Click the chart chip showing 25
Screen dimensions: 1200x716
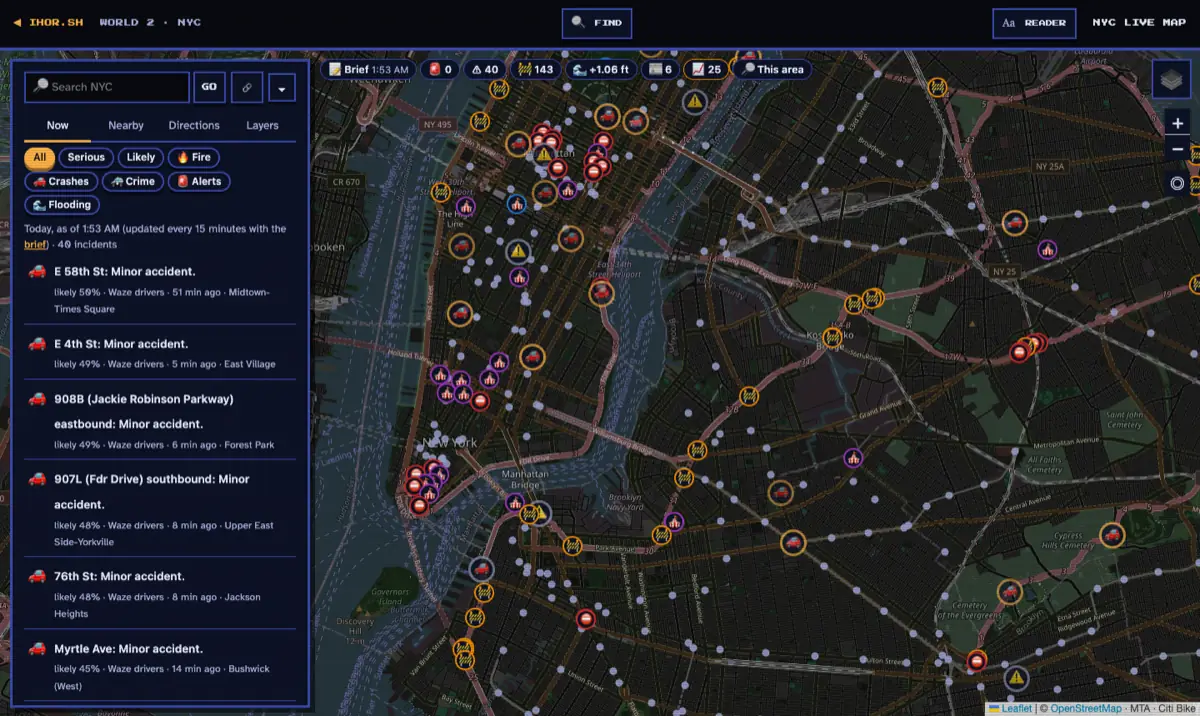pos(706,69)
